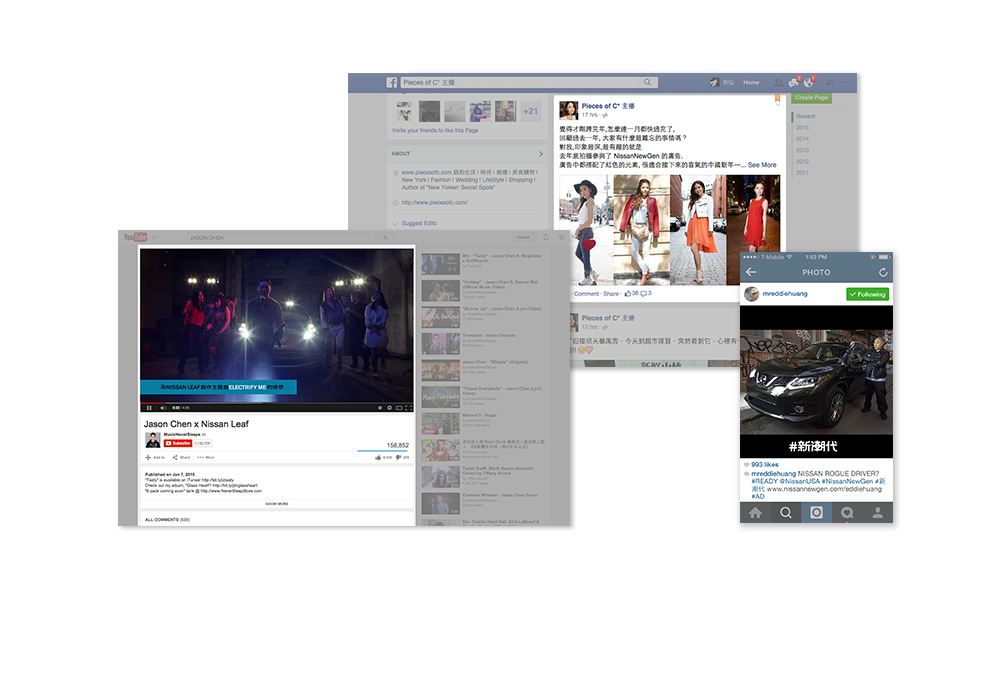
Task: Dislike the Jason Chen x Nissan Leaf video
Action: click(399, 457)
